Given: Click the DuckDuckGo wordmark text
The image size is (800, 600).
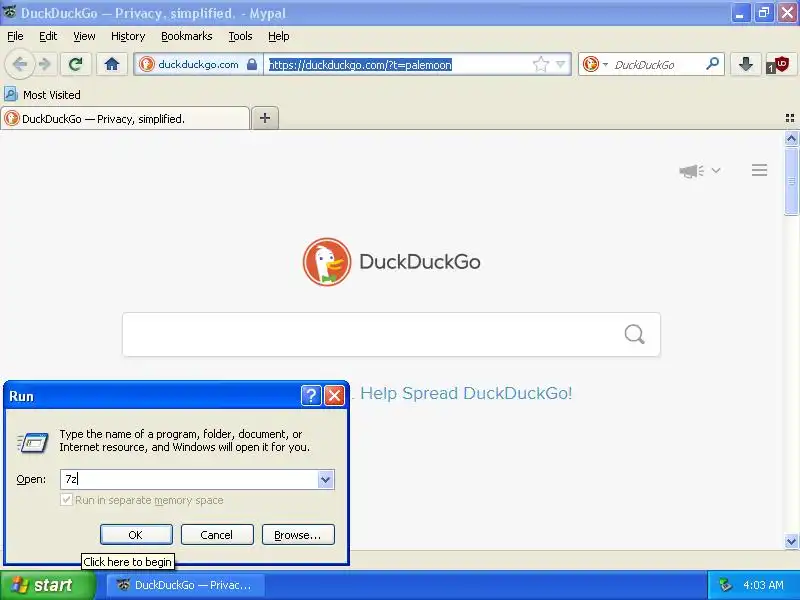Looking at the screenshot, I should click(x=420, y=262).
